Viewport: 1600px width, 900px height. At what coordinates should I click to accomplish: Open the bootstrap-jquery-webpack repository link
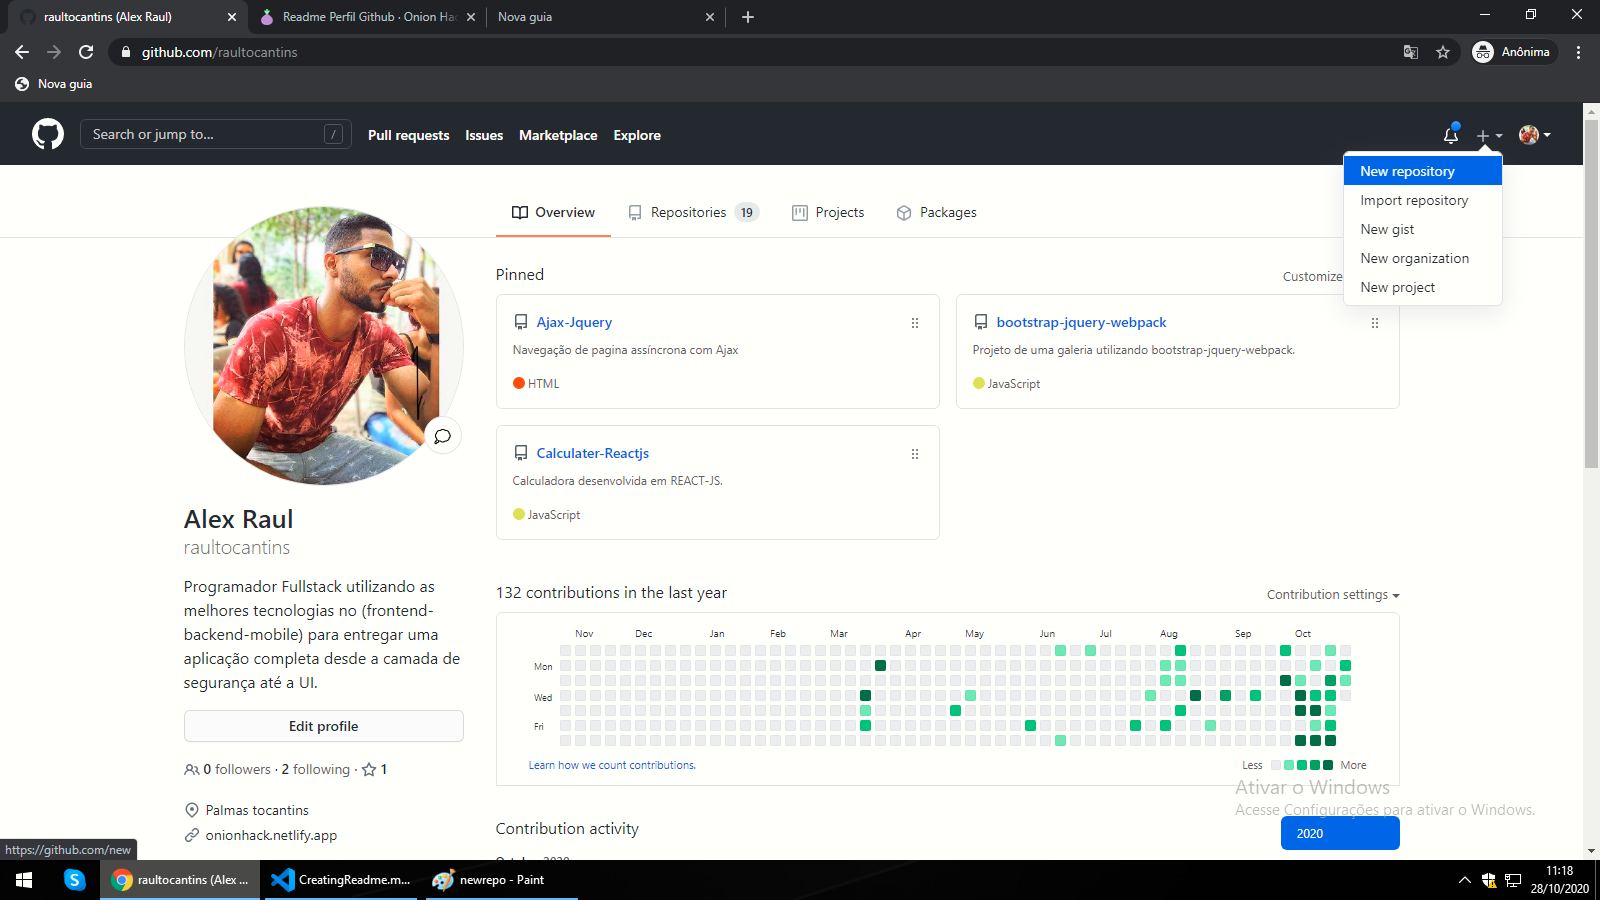[1081, 322]
